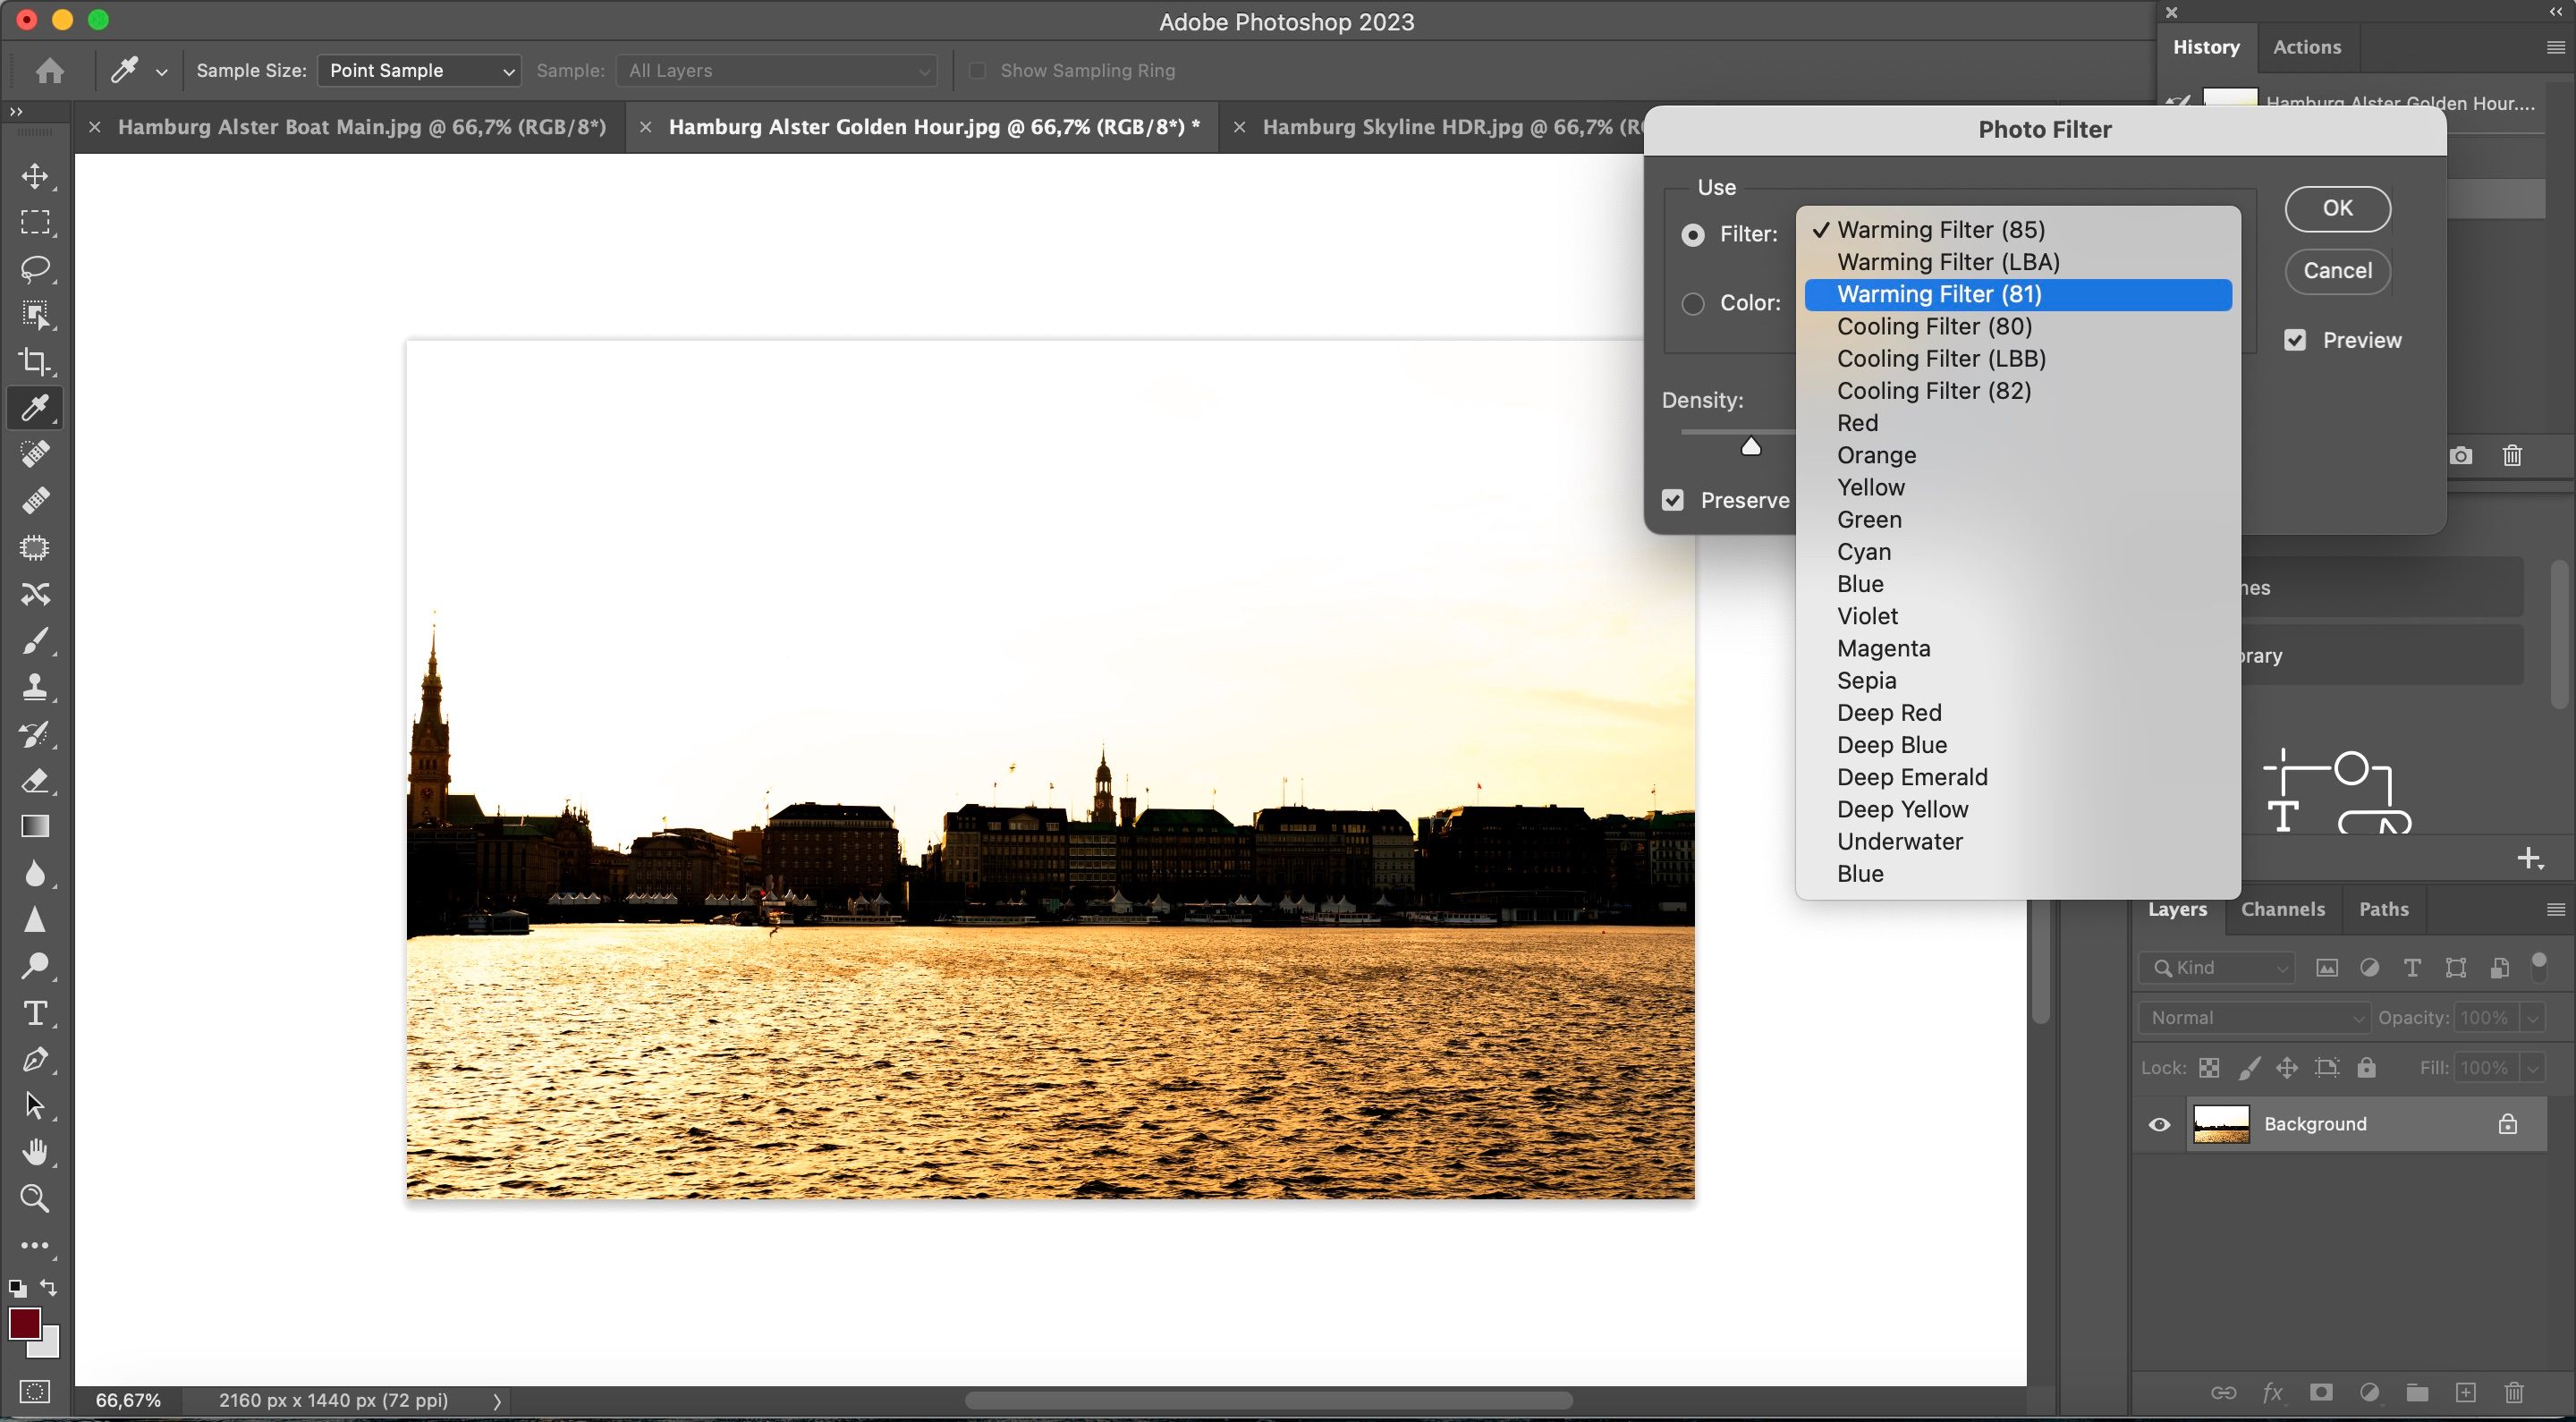Open the Kind layer filter dropdown
2576x1422 pixels.
coord(2217,967)
